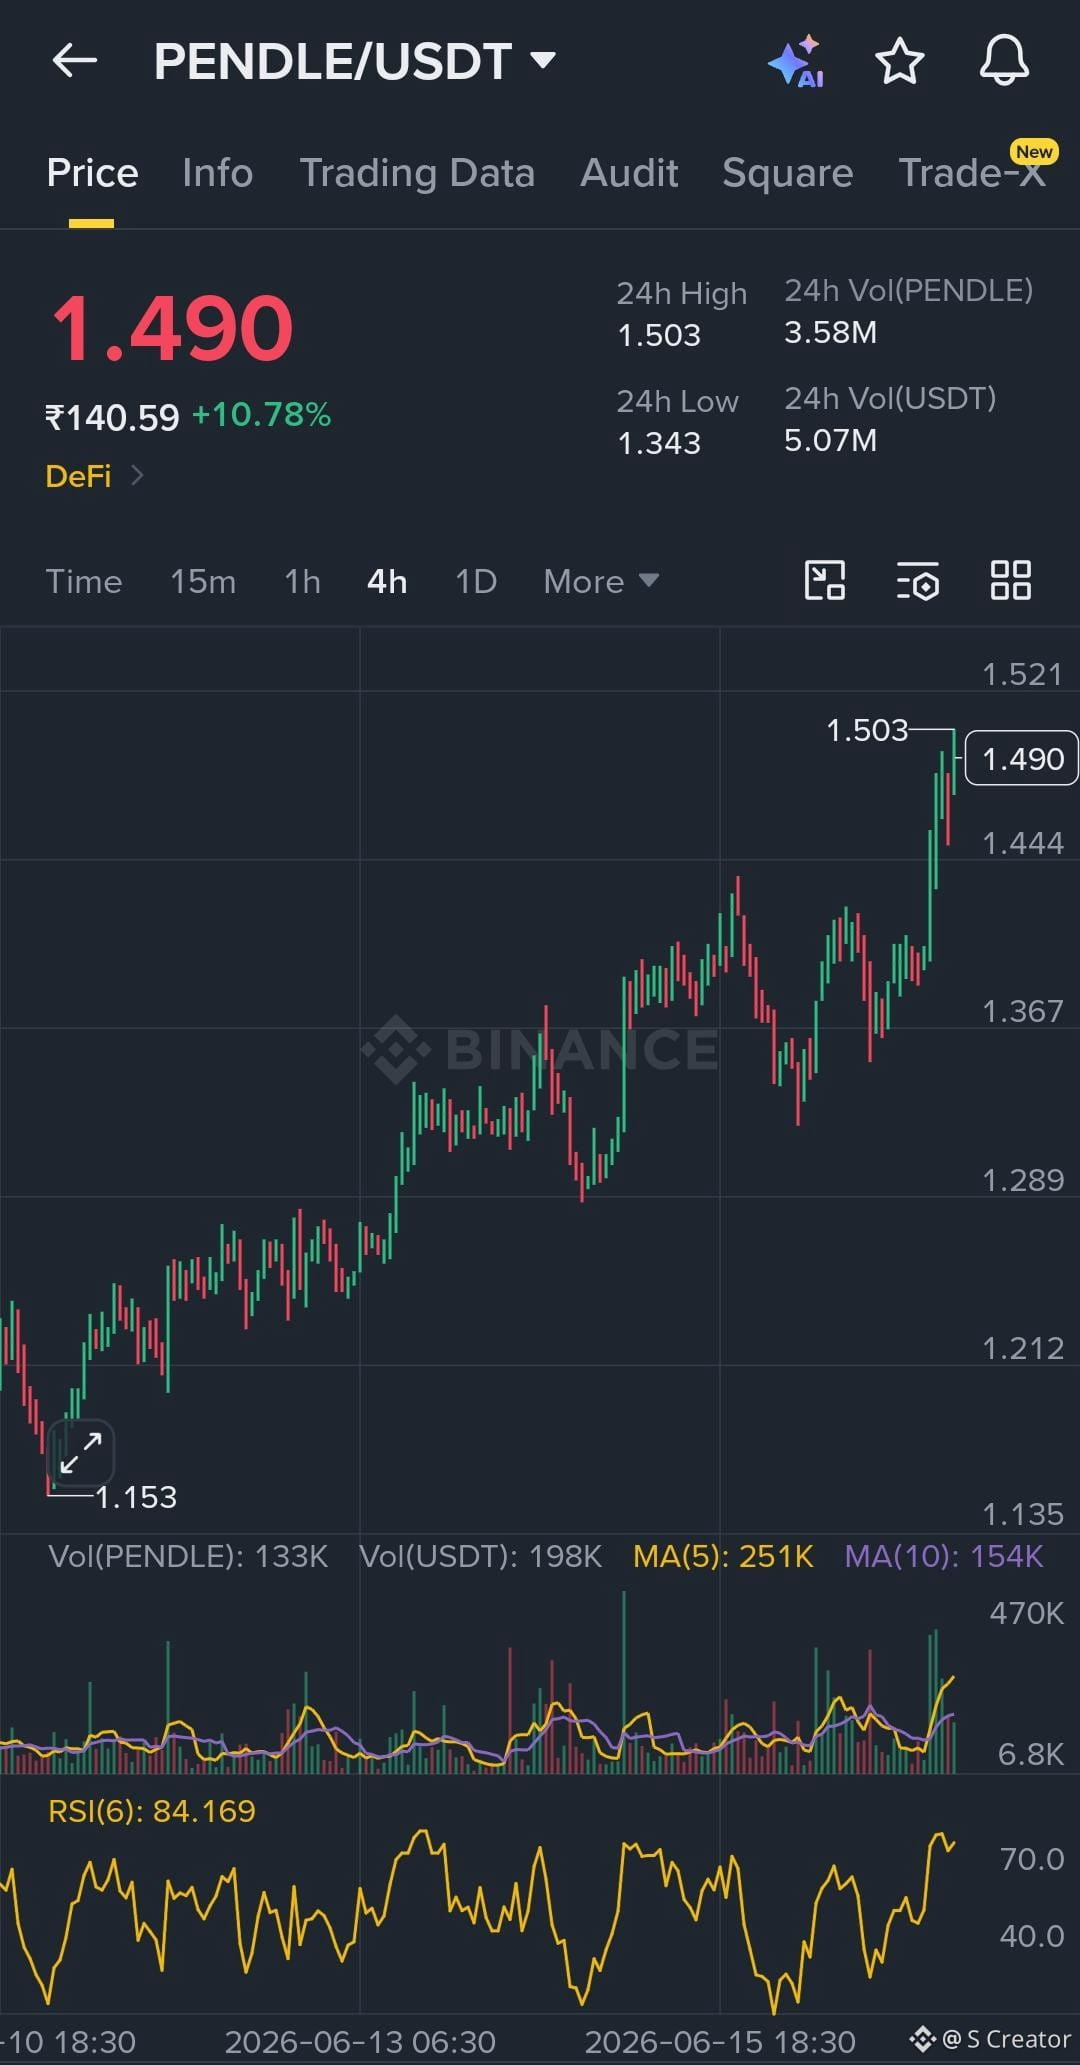Viewport: 1080px width, 2065px height.
Task: Select the Time chart interval
Action: click(84, 581)
